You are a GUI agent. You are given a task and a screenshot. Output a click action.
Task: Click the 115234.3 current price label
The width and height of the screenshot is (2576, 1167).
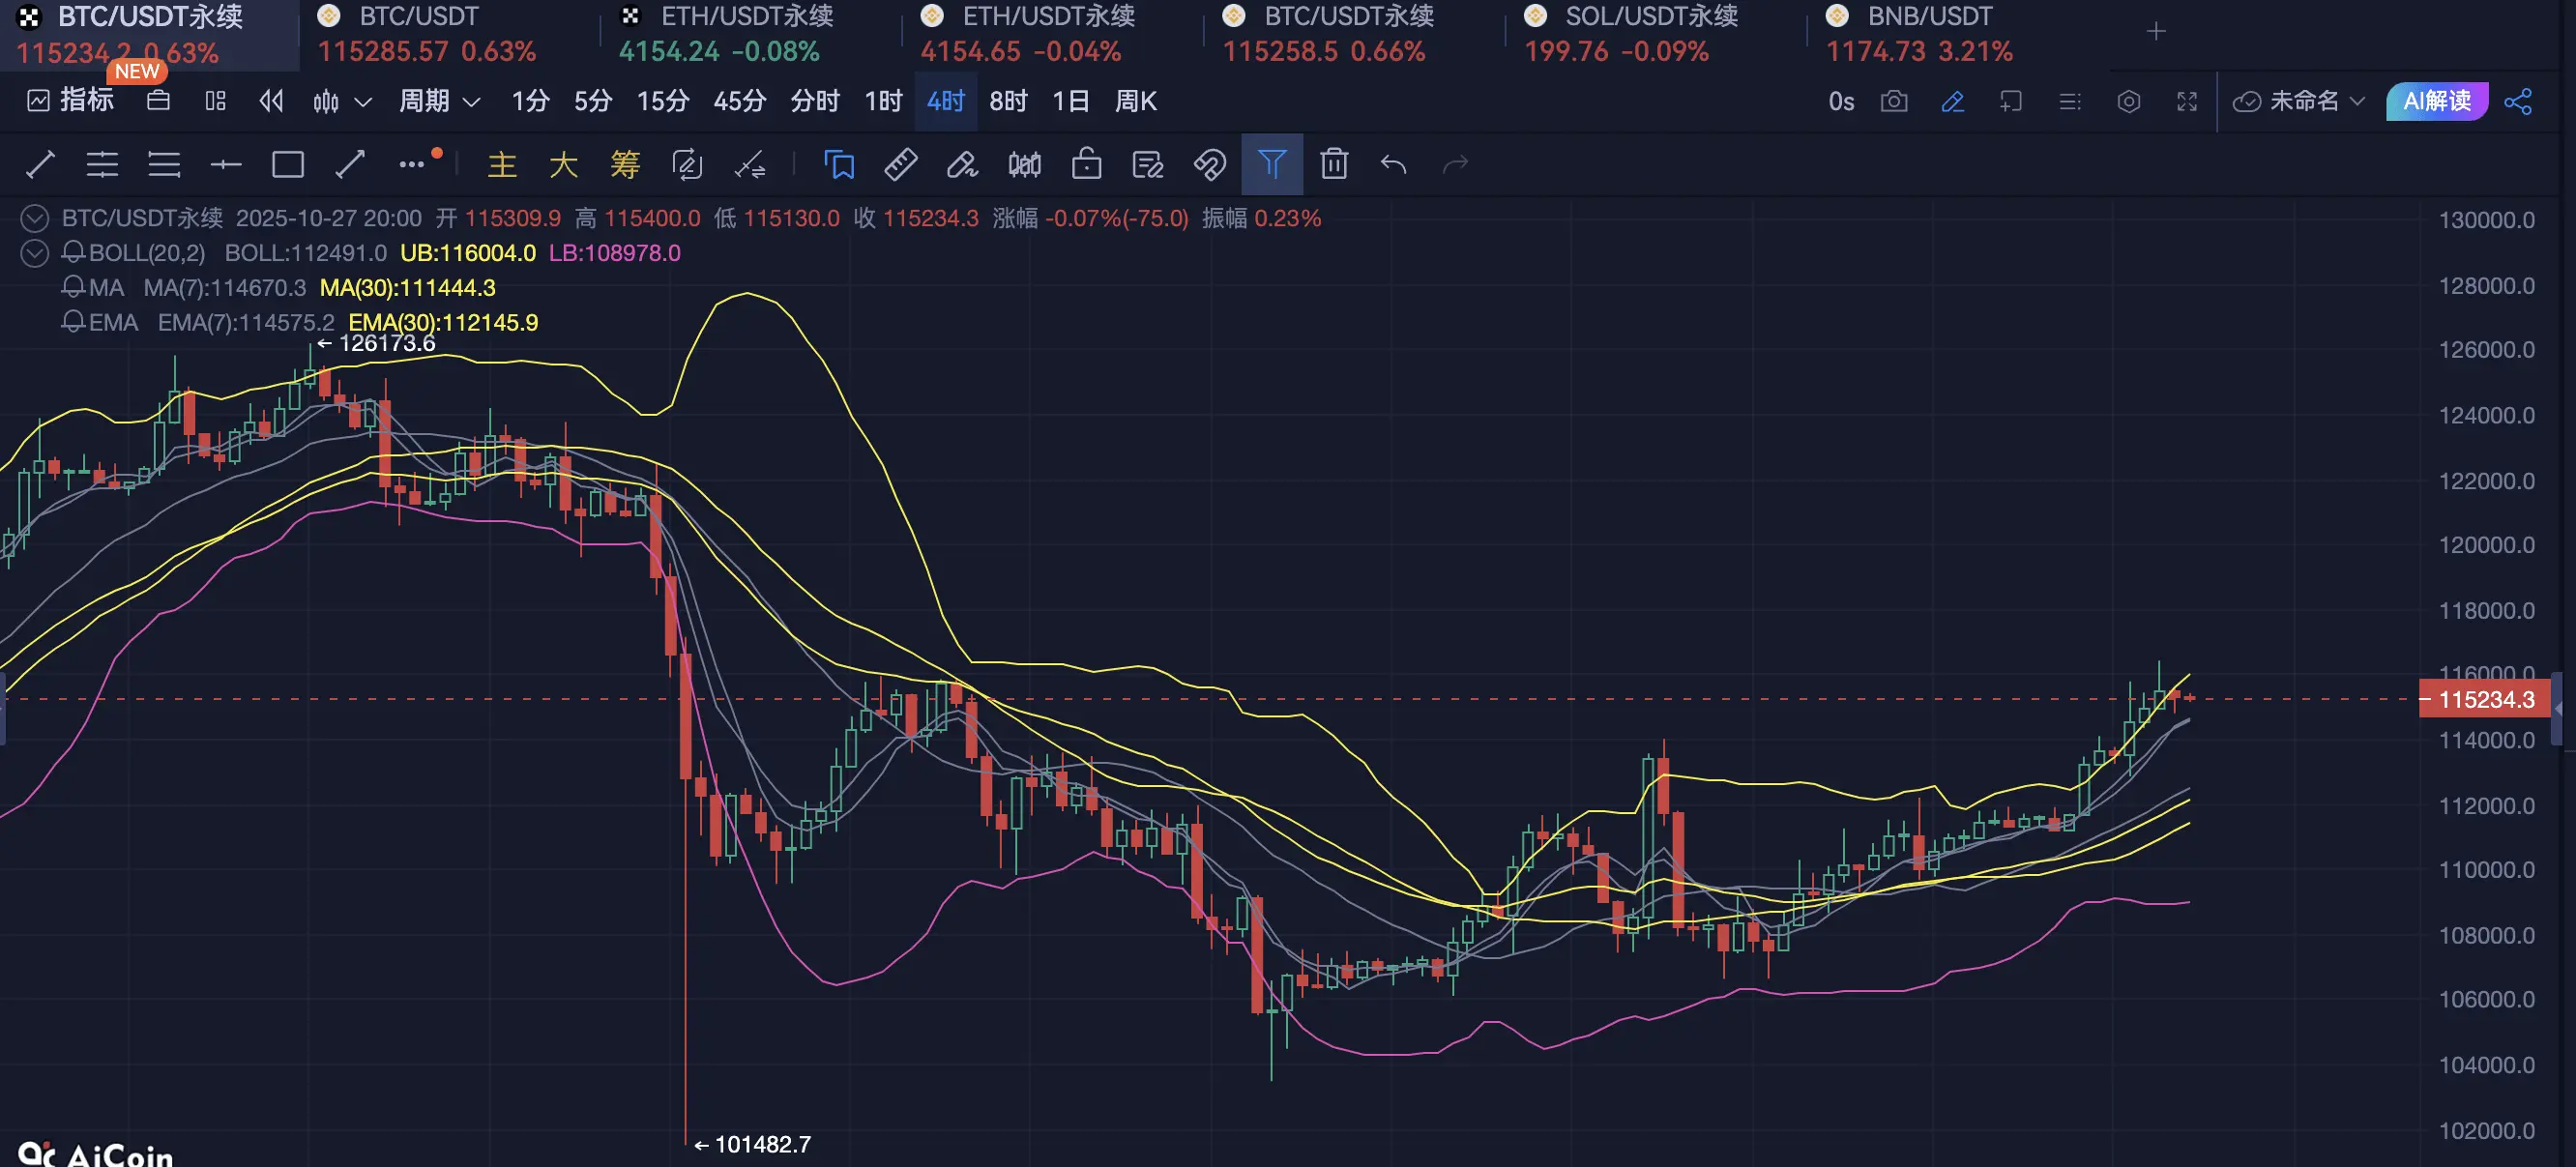[x=2485, y=699]
